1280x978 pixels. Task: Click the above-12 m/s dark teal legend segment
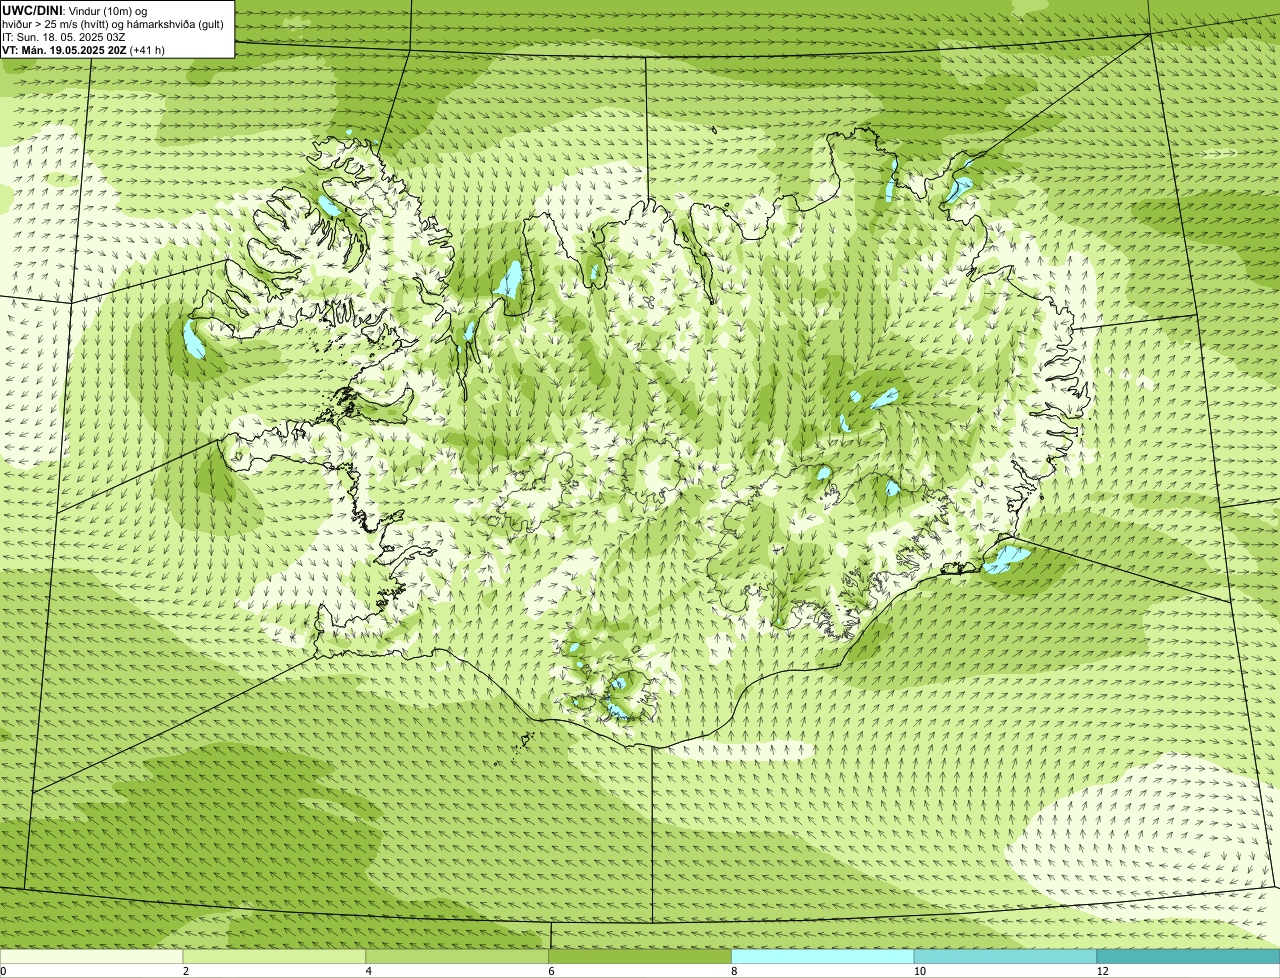1188,957
